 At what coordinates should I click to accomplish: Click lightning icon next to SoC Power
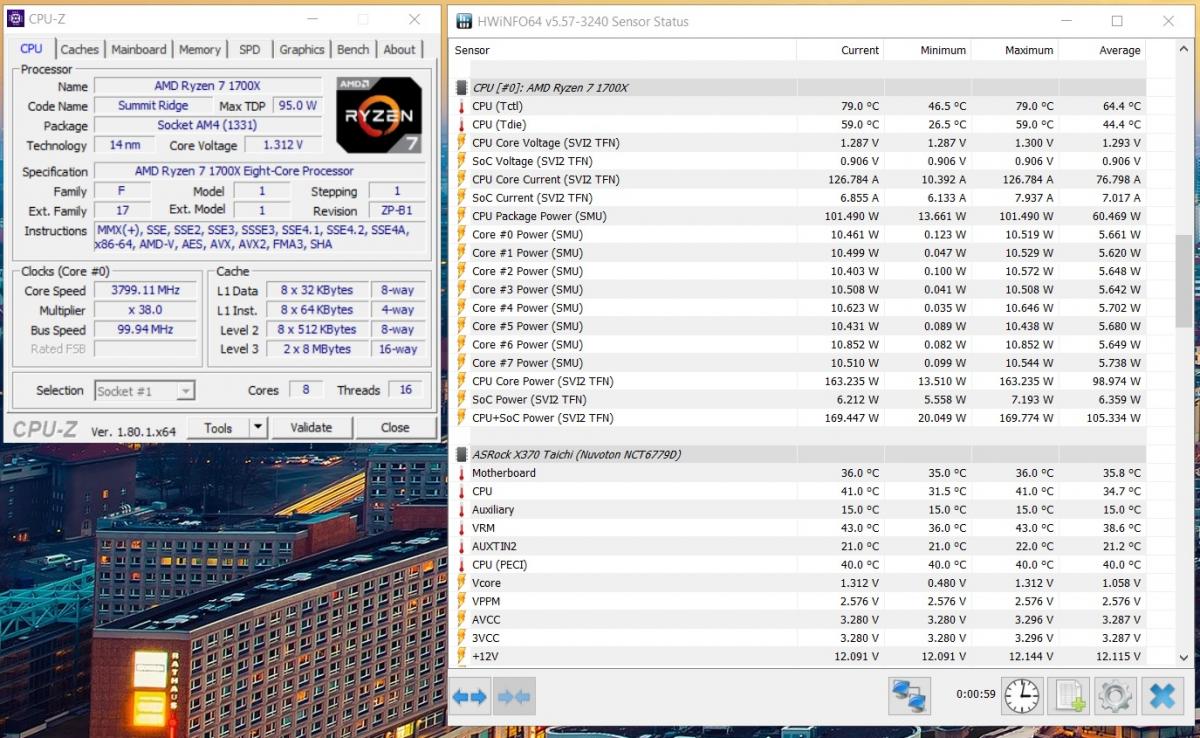pos(462,400)
